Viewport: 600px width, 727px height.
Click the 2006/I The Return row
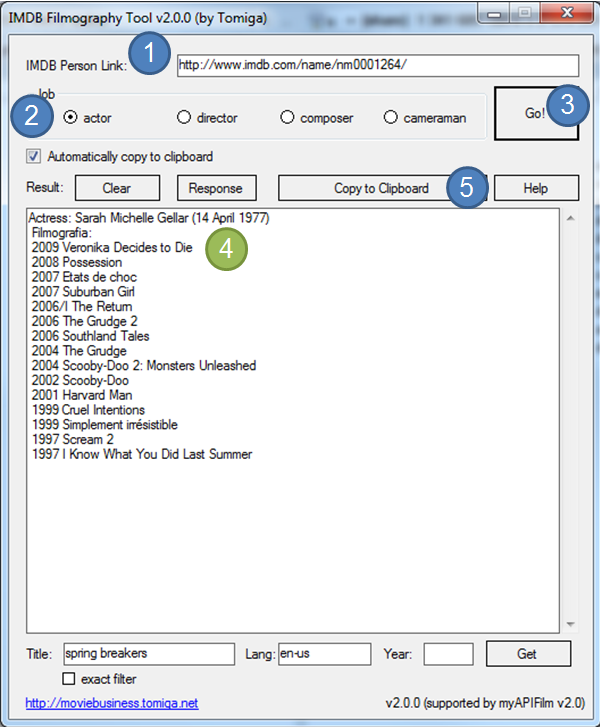(82, 306)
